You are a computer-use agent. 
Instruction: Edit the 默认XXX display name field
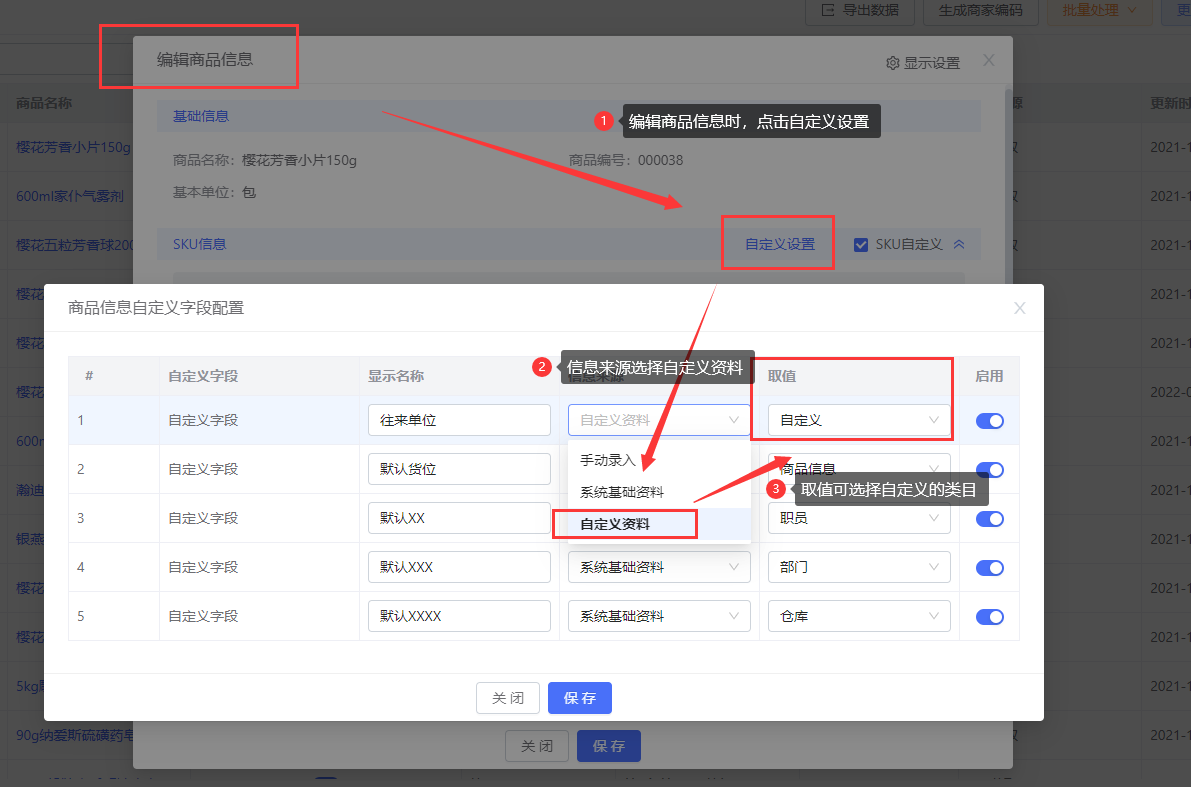coord(459,567)
